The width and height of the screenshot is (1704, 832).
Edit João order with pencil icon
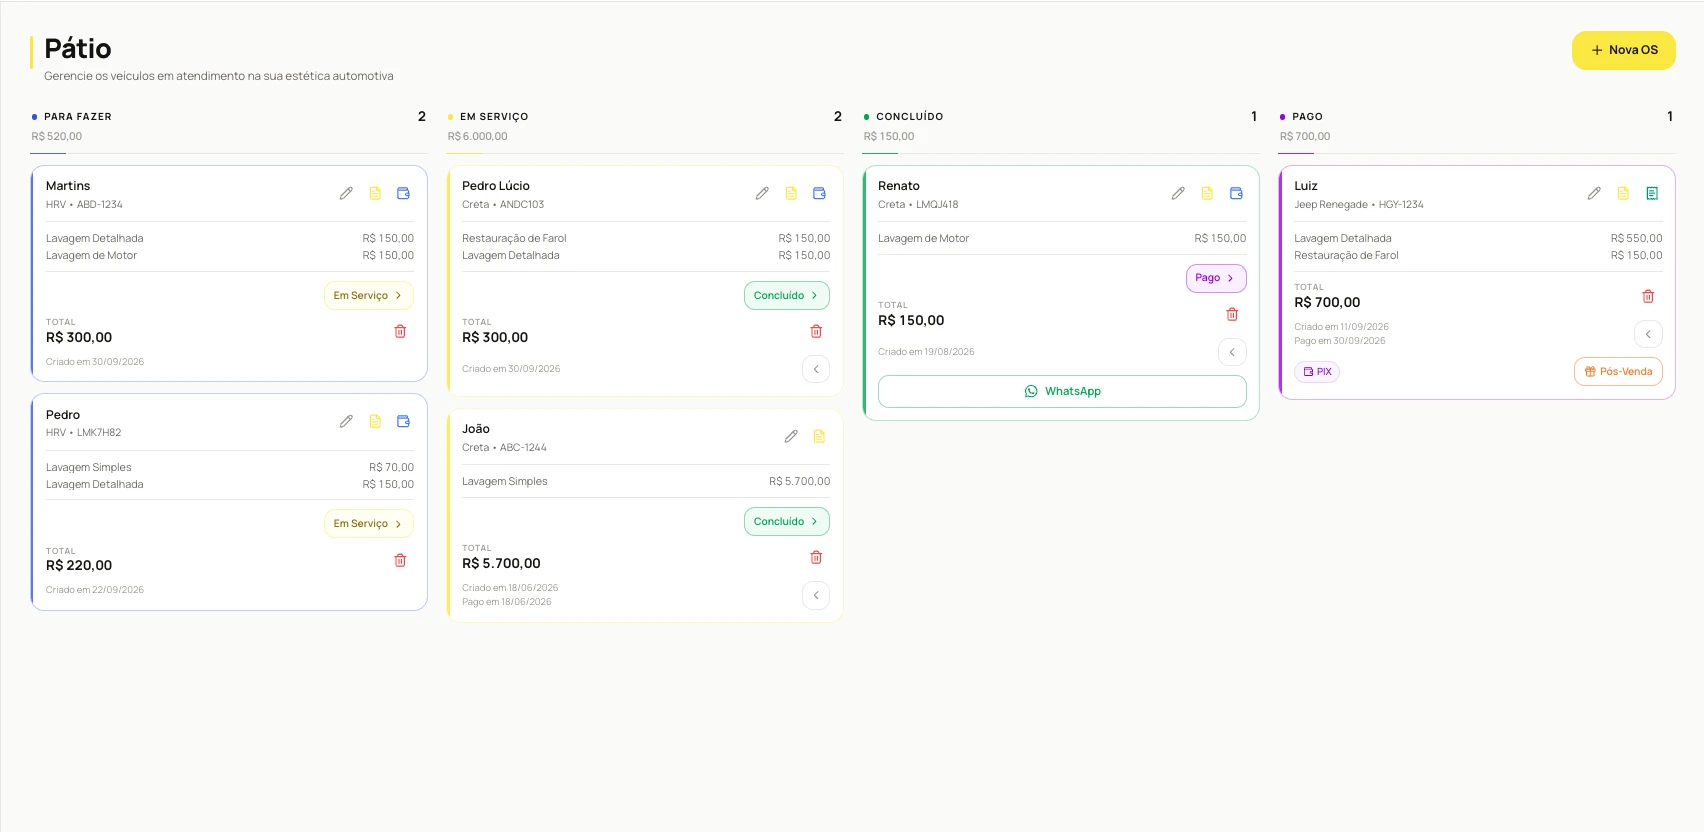pyautogui.click(x=791, y=436)
